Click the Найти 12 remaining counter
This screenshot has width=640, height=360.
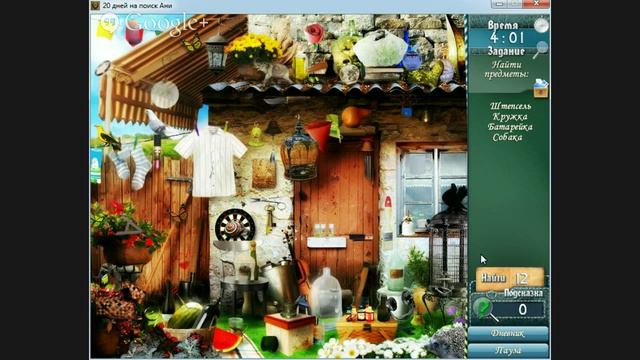510,278
